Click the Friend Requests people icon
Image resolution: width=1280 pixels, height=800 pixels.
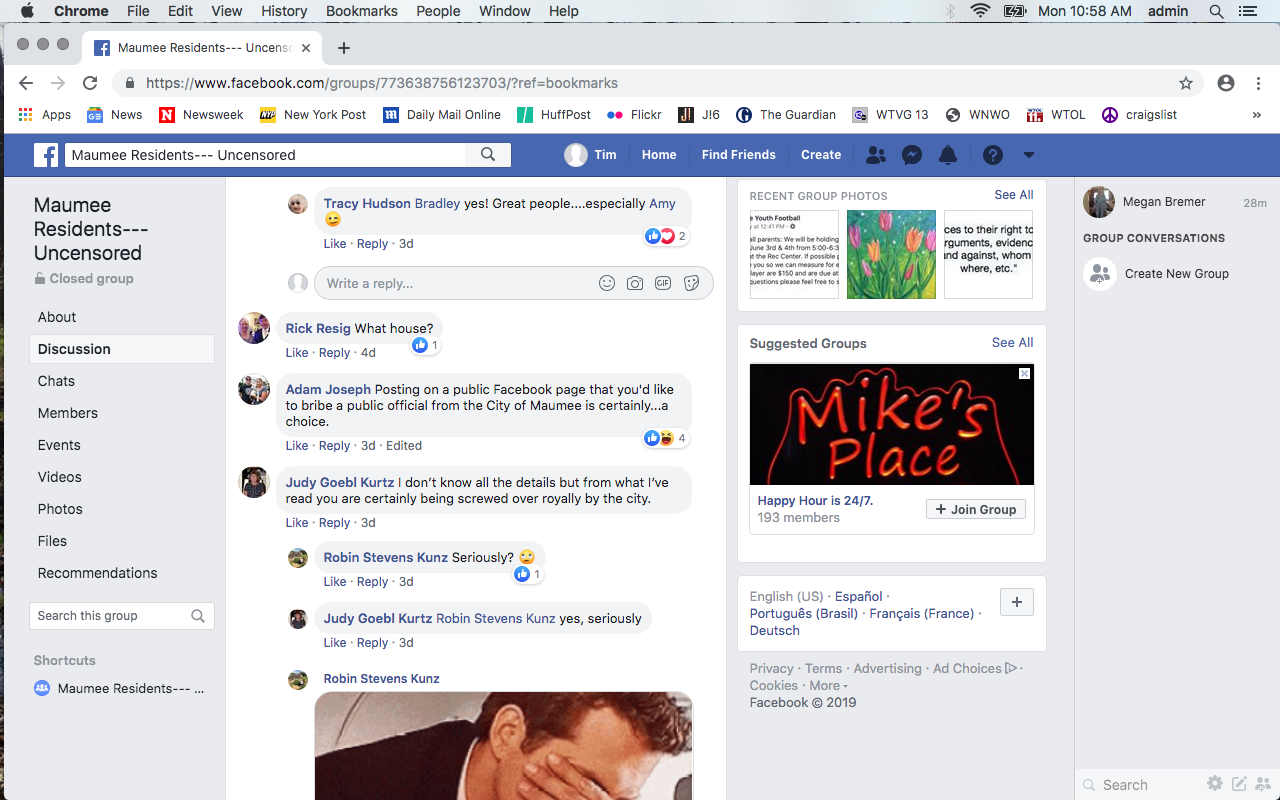(x=875, y=155)
